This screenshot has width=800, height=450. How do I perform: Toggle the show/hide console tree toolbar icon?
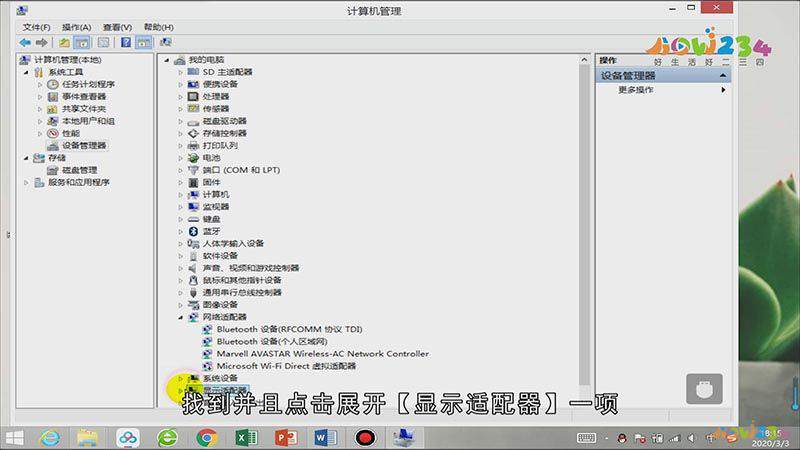(x=82, y=42)
